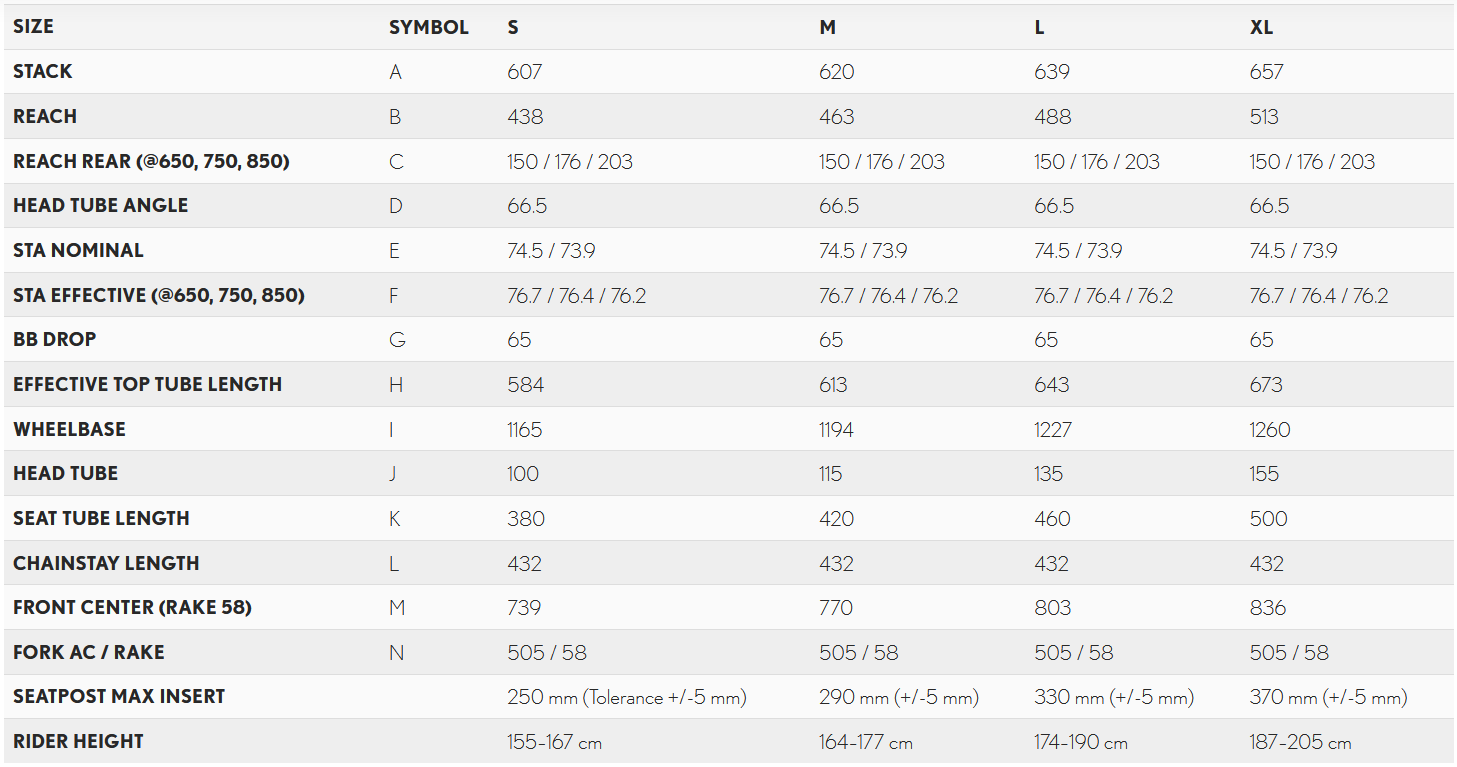This screenshot has height=767, width=1457.
Task: Click the stack value 607 for size S
Action: 524,72
